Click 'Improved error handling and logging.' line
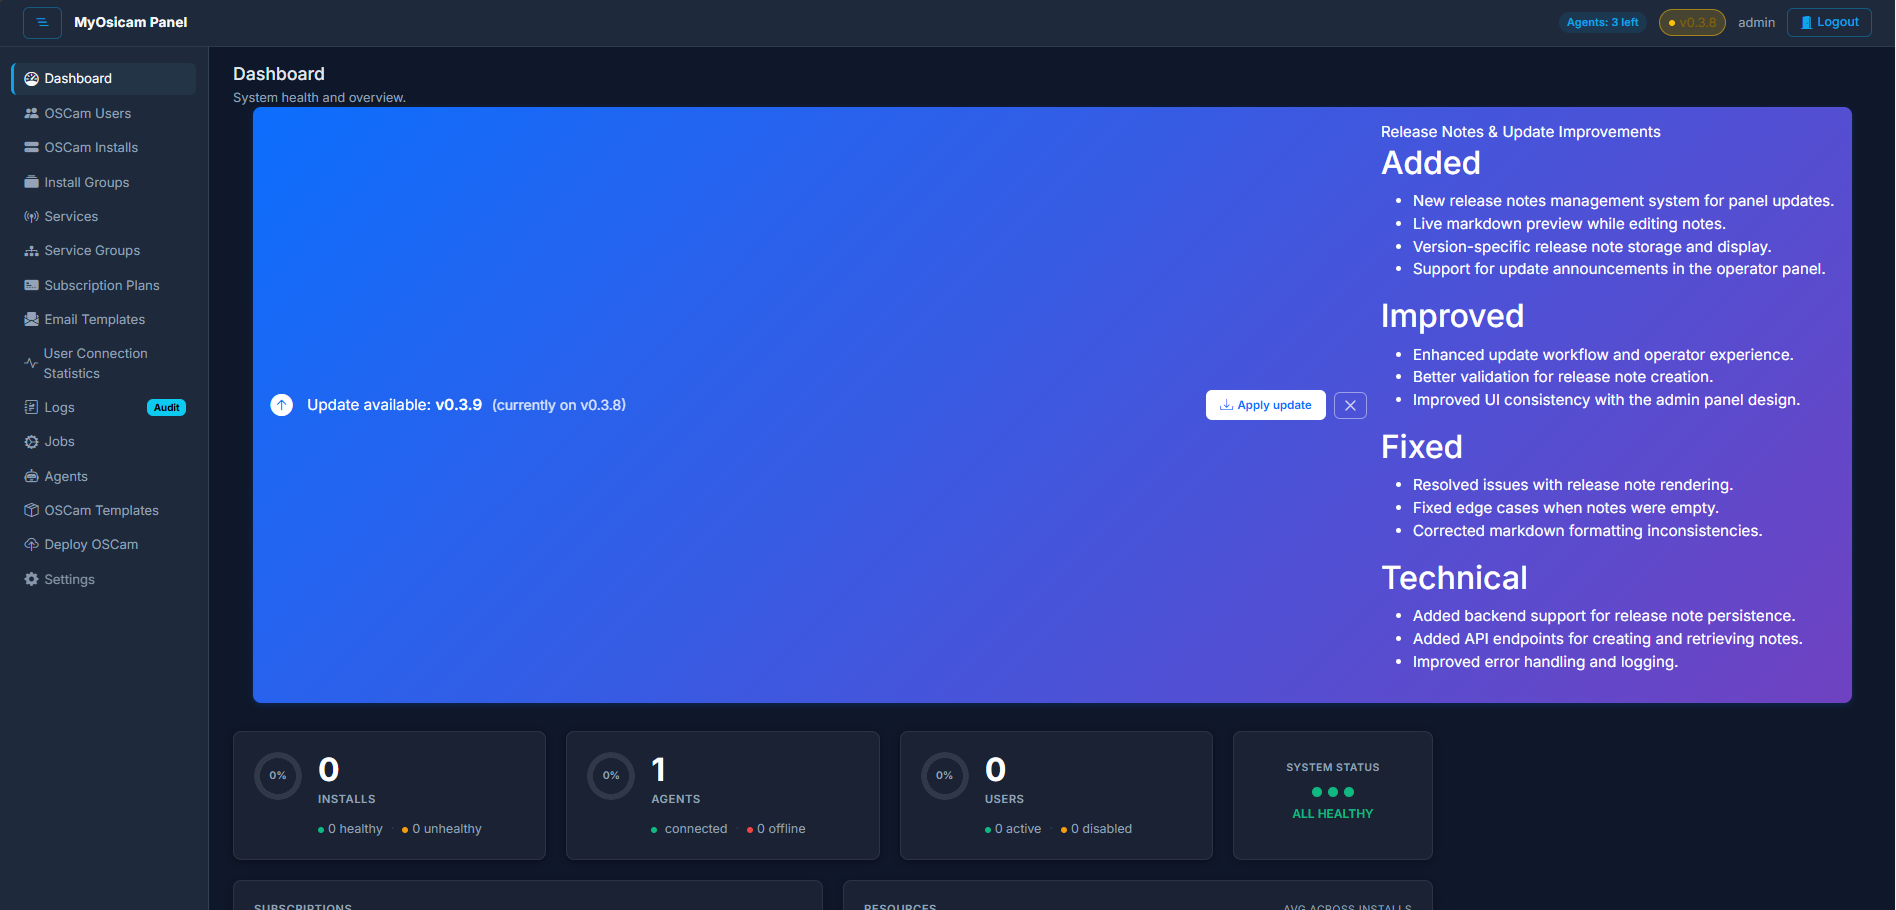1896x910 pixels. (1545, 662)
